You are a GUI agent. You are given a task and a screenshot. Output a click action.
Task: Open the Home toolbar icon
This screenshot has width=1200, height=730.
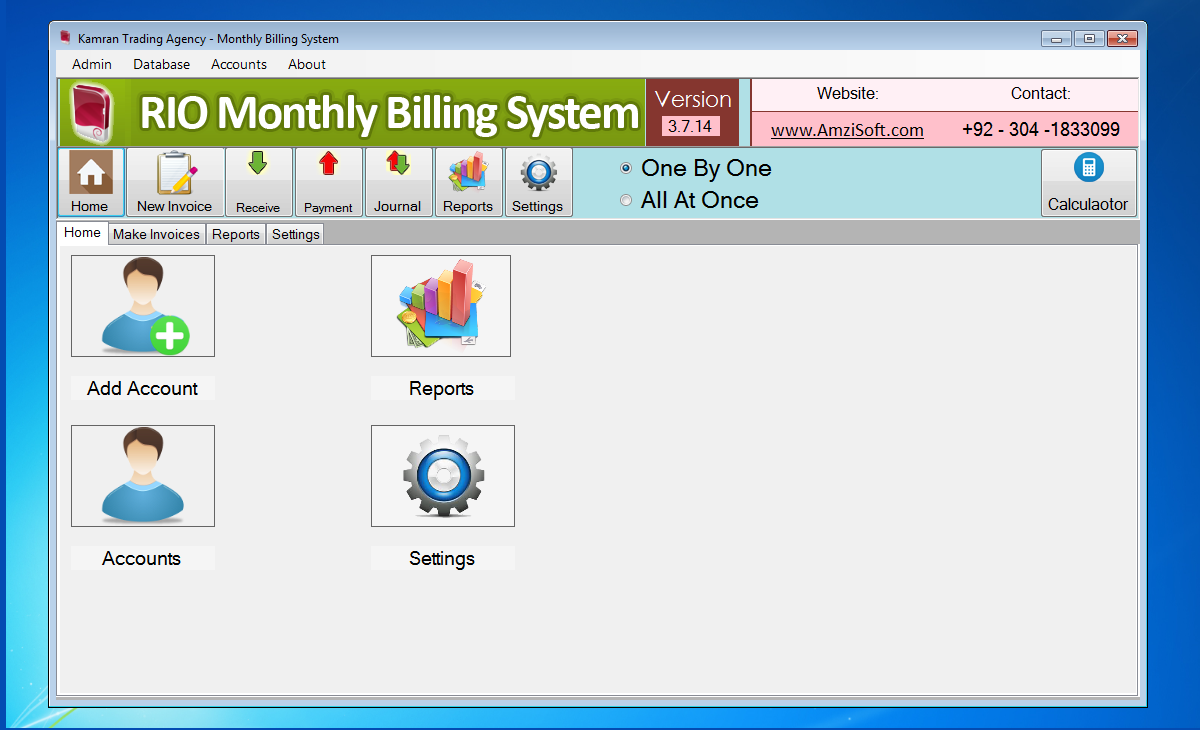point(90,181)
